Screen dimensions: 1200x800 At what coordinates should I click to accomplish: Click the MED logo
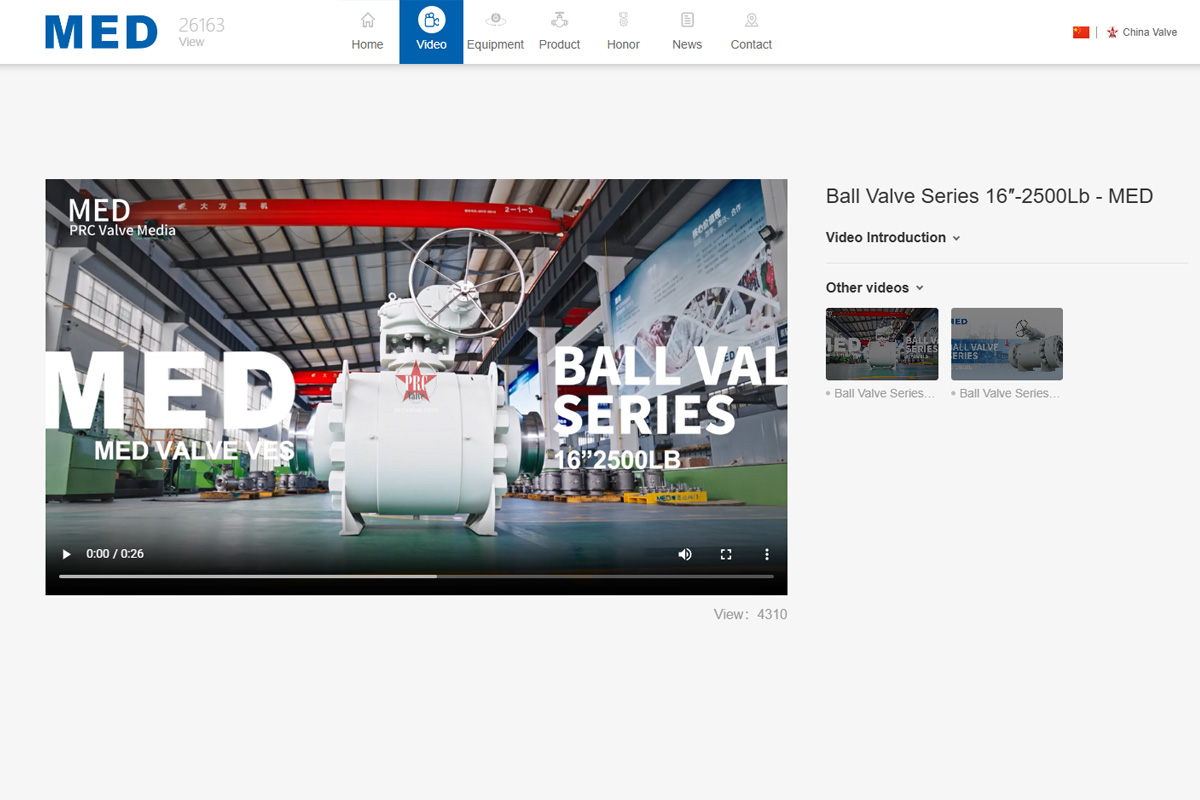click(x=101, y=32)
